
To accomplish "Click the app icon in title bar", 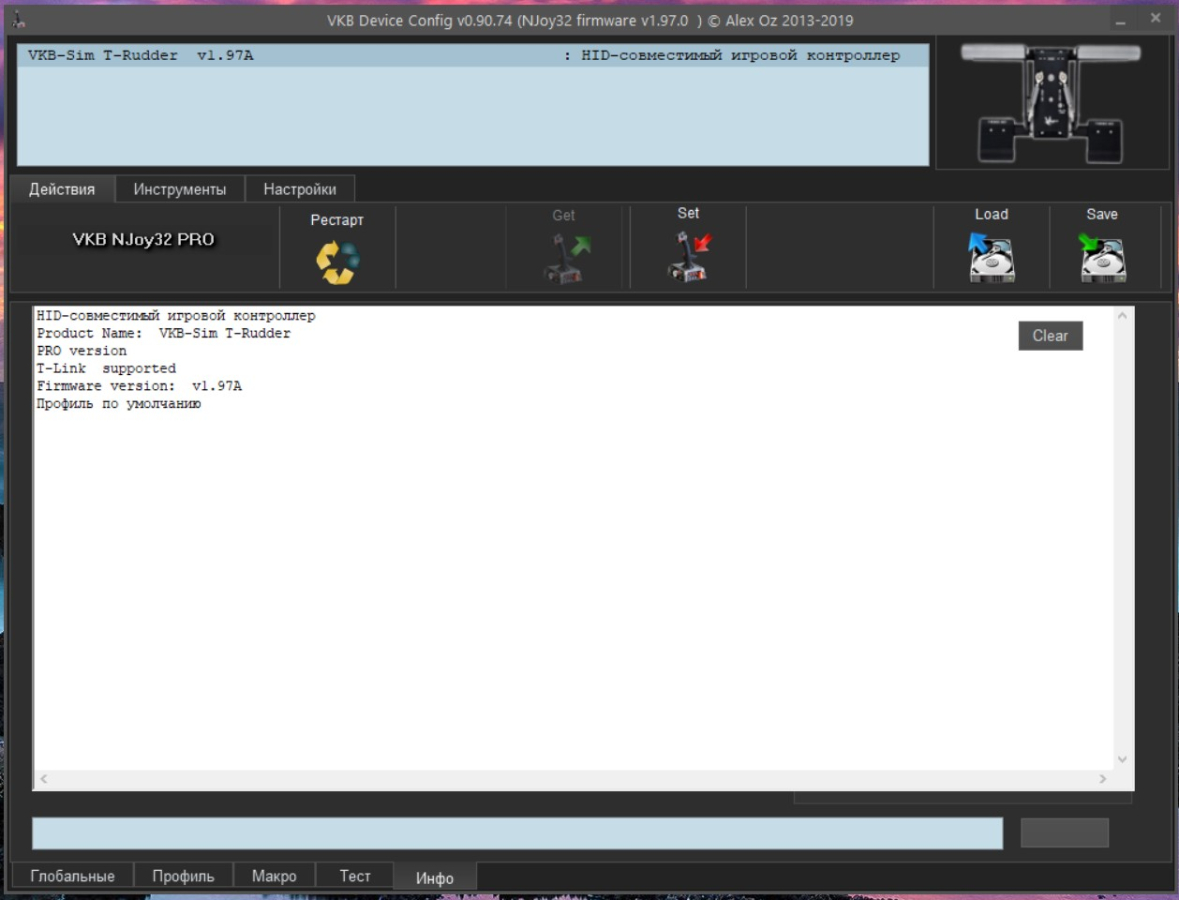I will [20, 20].
